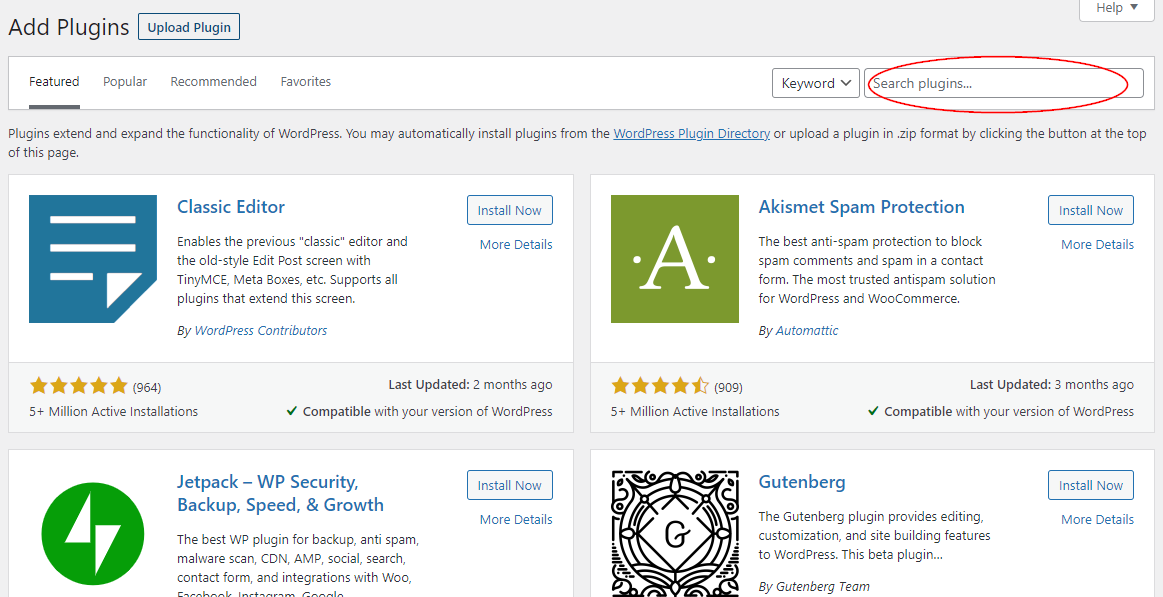Click the Classic Editor star rating

[x=79, y=386]
